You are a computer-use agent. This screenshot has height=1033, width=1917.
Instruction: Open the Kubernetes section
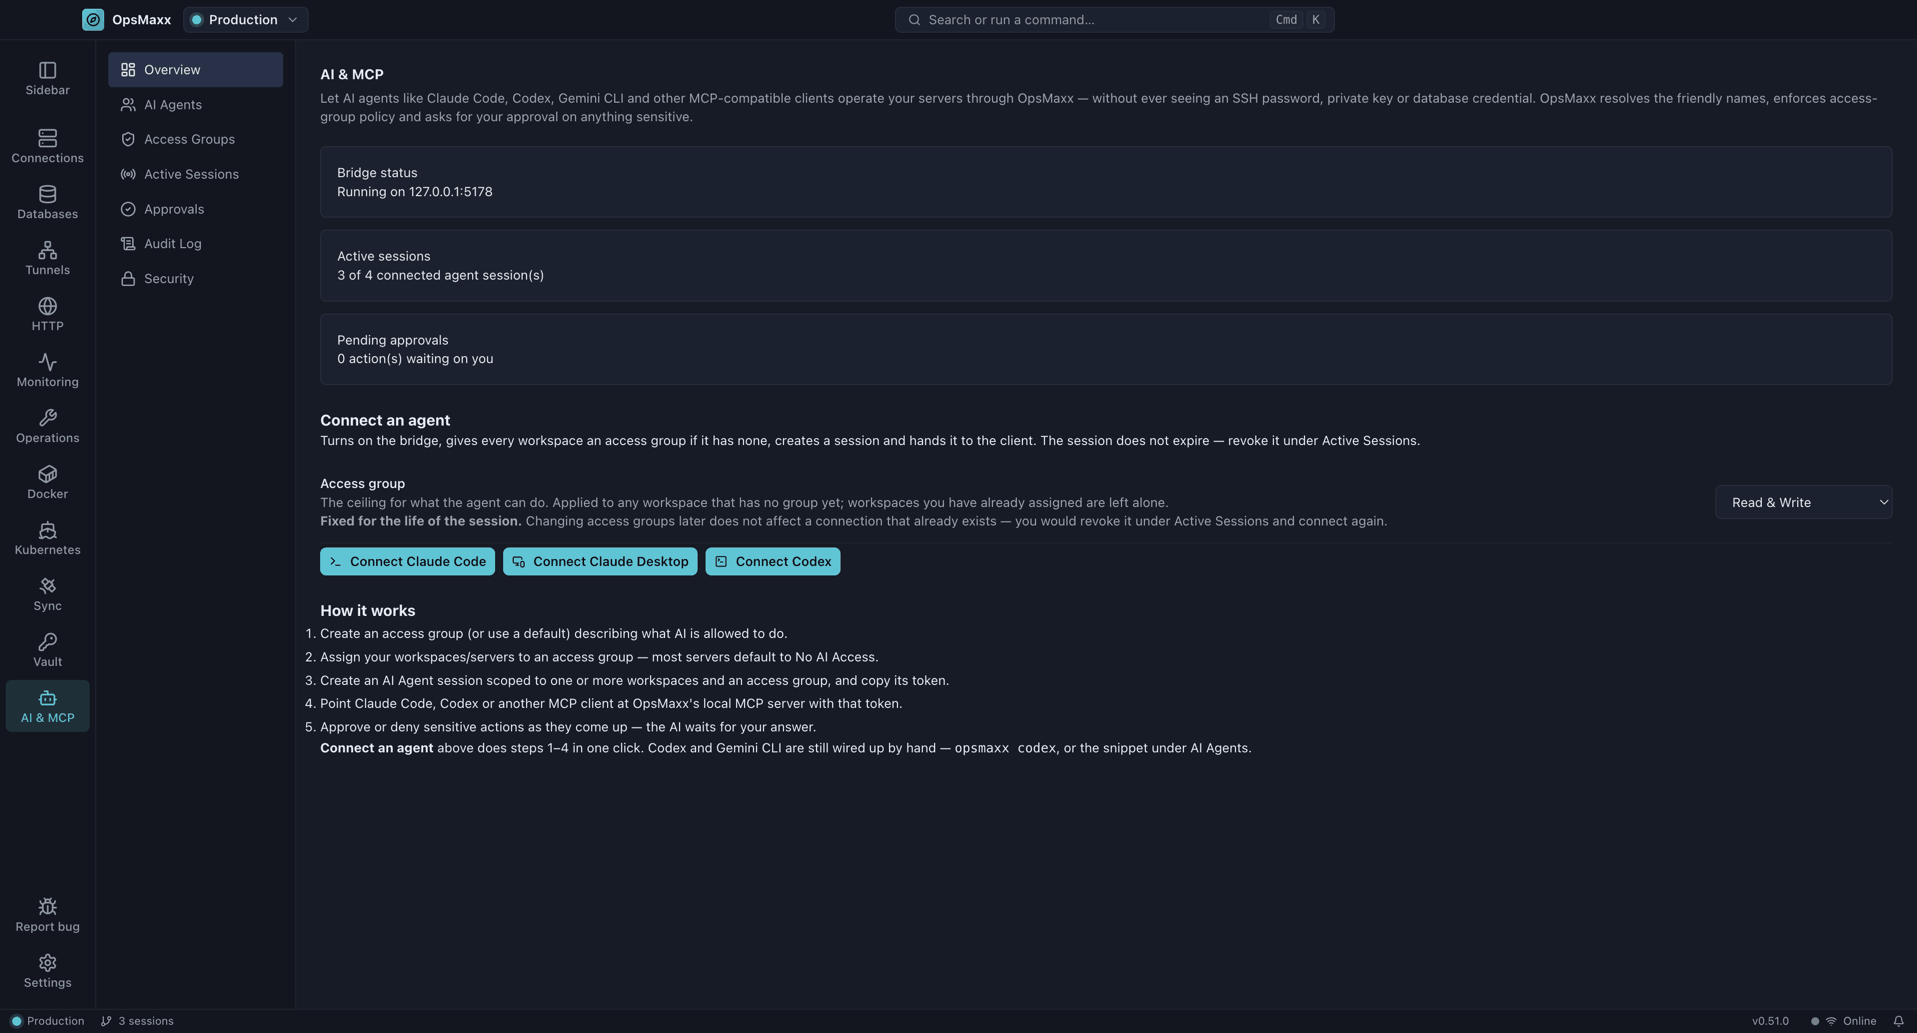click(x=47, y=539)
